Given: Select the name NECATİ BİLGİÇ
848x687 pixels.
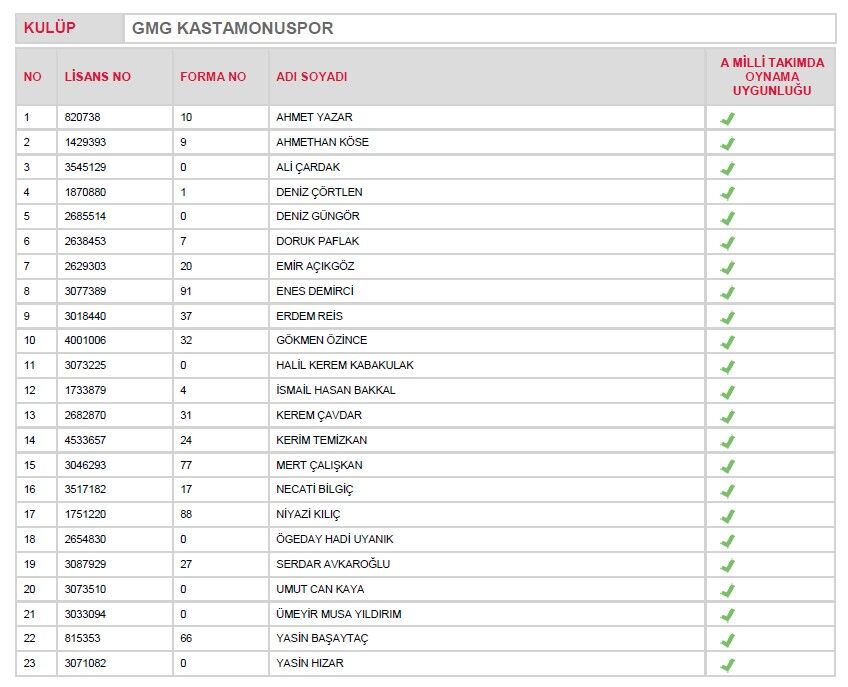Looking at the screenshot, I should pos(314,490).
